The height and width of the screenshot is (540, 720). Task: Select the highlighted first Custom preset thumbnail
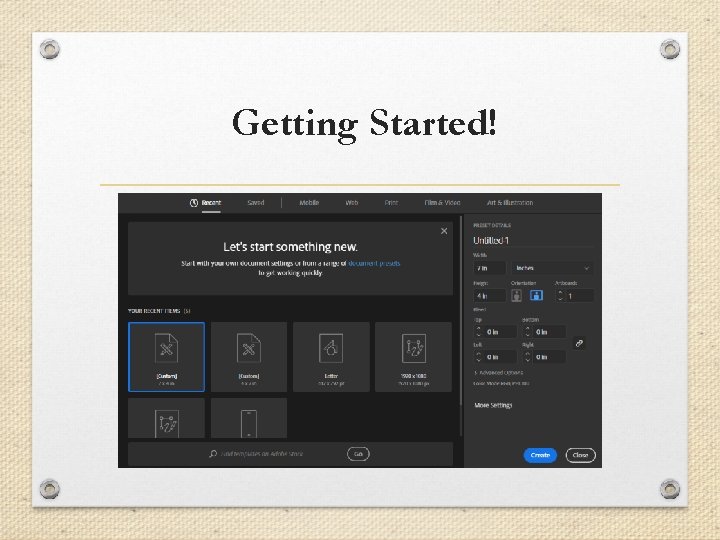167,357
